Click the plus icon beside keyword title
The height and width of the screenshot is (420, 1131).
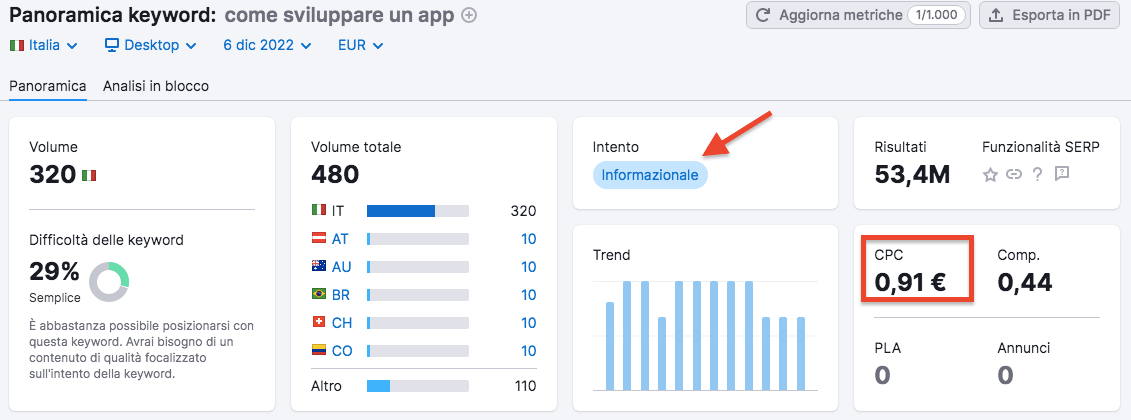(469, 15)
